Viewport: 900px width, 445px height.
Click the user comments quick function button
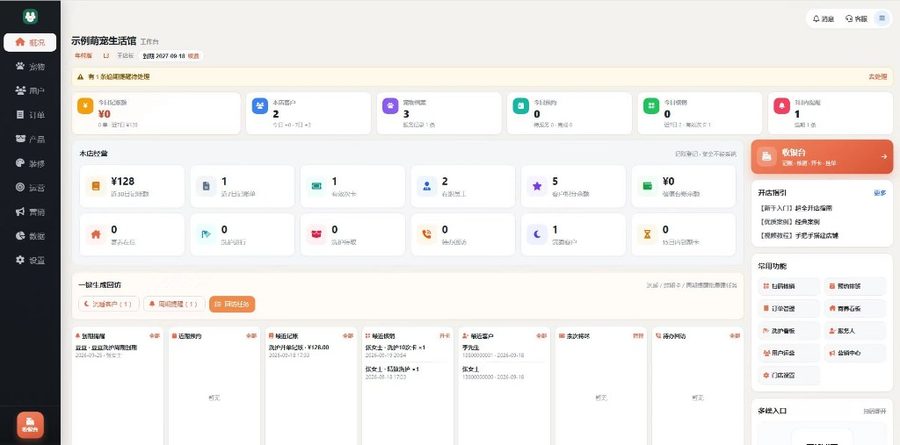789,353
